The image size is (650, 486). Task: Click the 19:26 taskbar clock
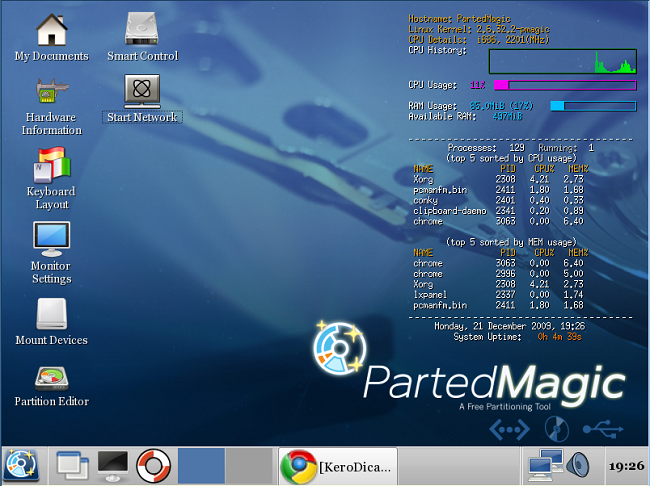point(626,466)
